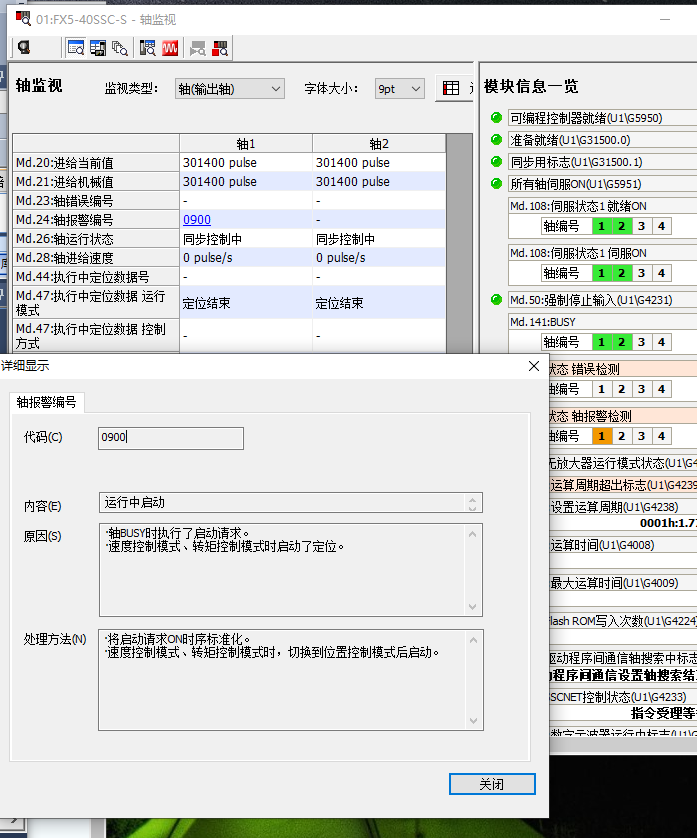Click the orange axis 1 alarm indicator
Viewport: 697px width, 838px height.
coord(601,436)
